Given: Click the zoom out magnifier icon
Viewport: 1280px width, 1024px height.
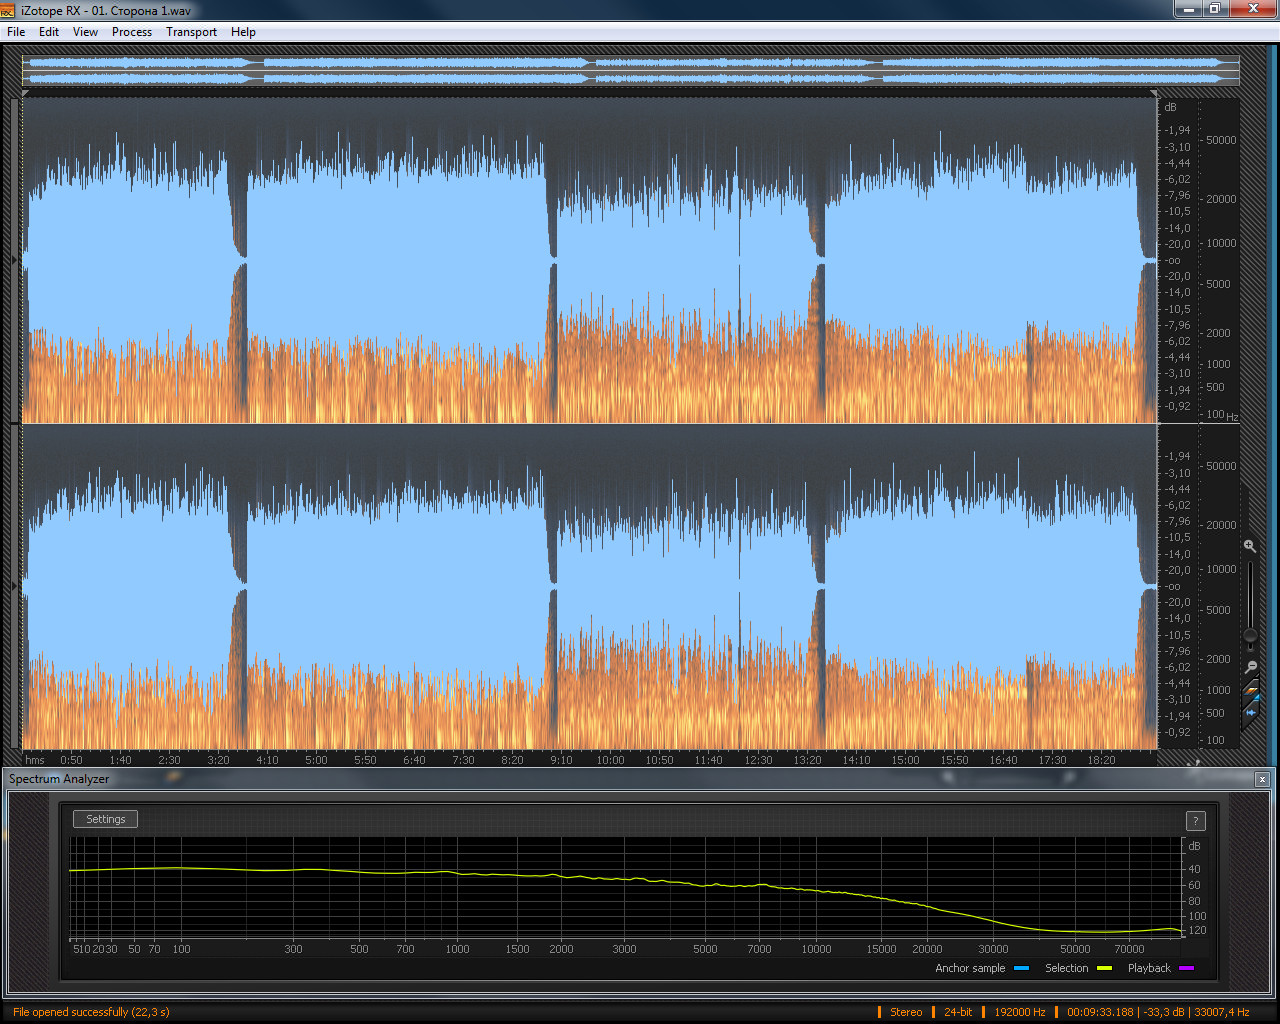Looking at the screenshot, I should (x=1250, y=667).
